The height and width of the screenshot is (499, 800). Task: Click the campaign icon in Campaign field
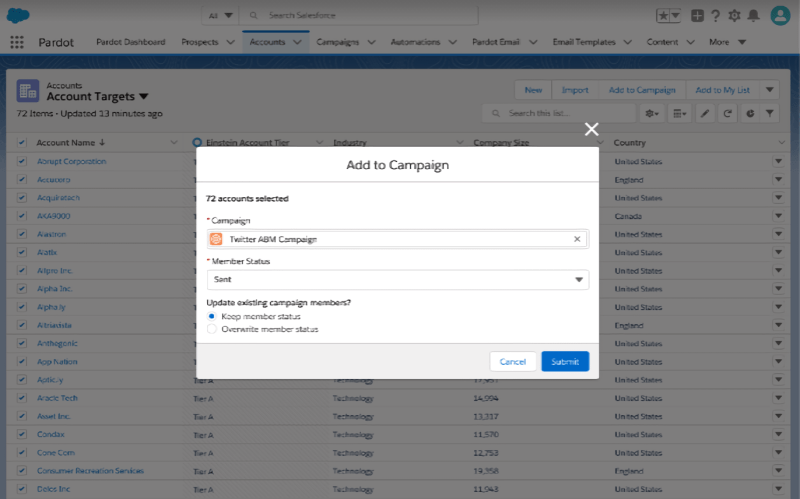216,239
